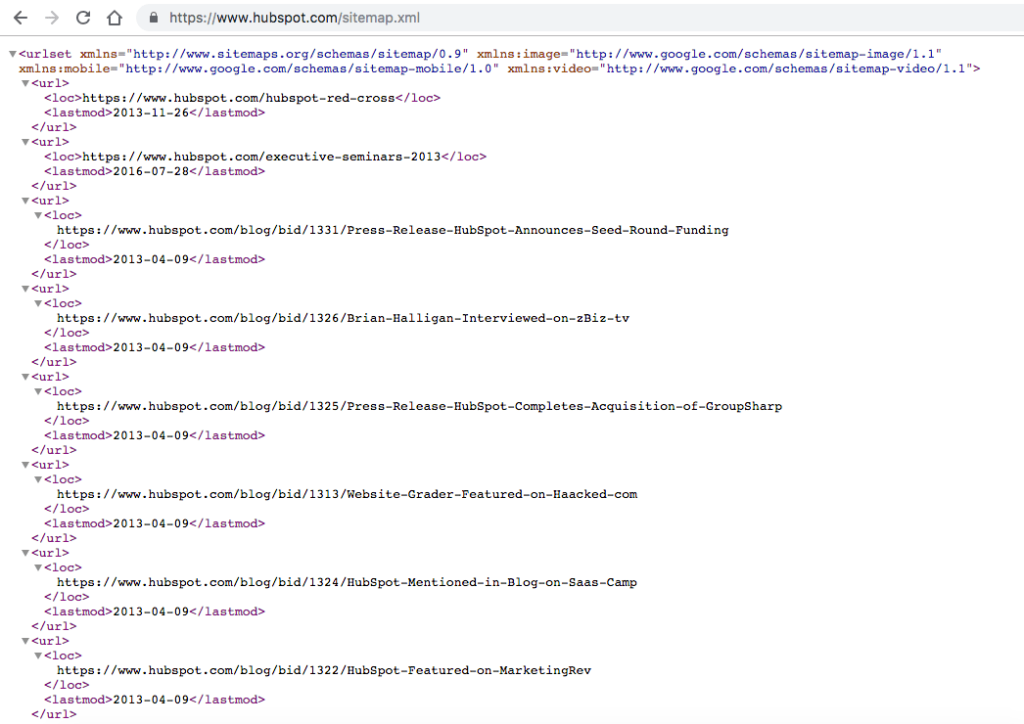Collapse the url node for the Saas-Camp entry
The width and height of the screenshot is (1024, 724).
tap(25, 553)
